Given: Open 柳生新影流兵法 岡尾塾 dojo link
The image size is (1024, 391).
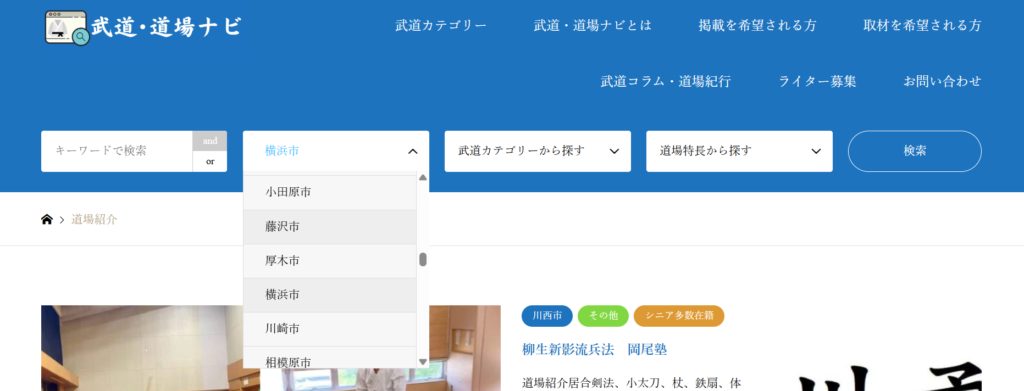Looking at the screenshot, I should click(x=594, y=350).
